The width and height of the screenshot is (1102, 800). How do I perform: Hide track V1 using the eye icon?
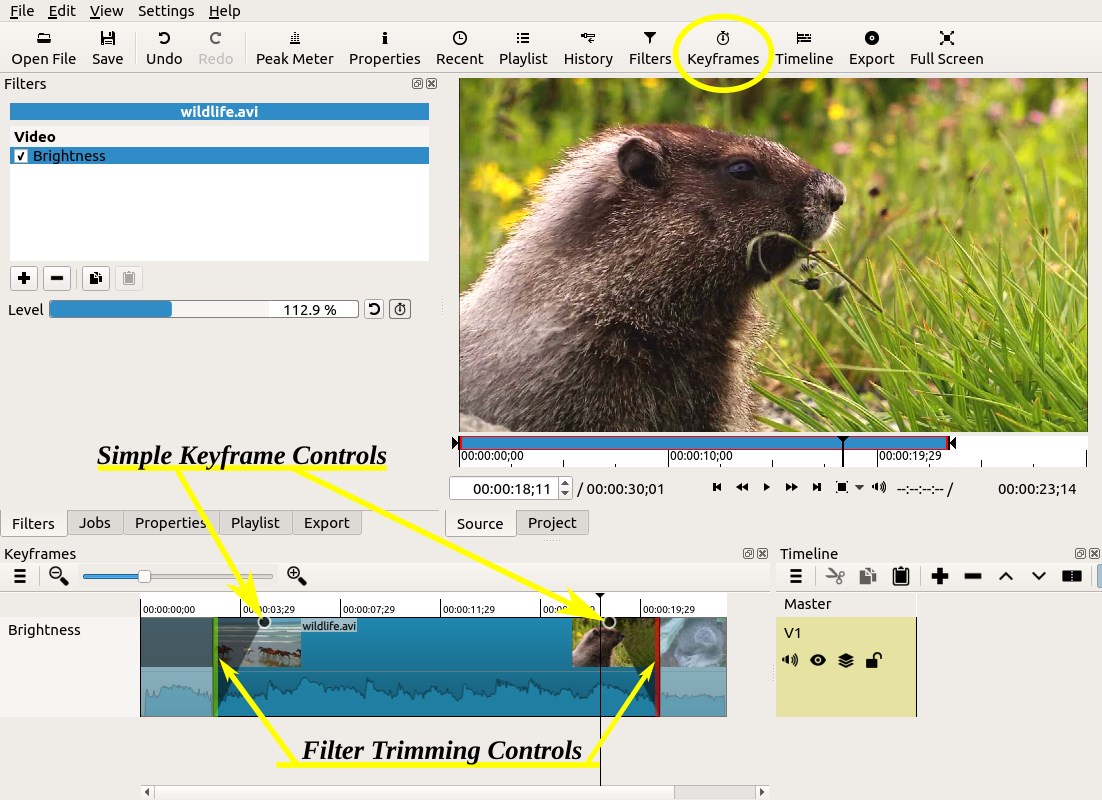coord(817,660)
